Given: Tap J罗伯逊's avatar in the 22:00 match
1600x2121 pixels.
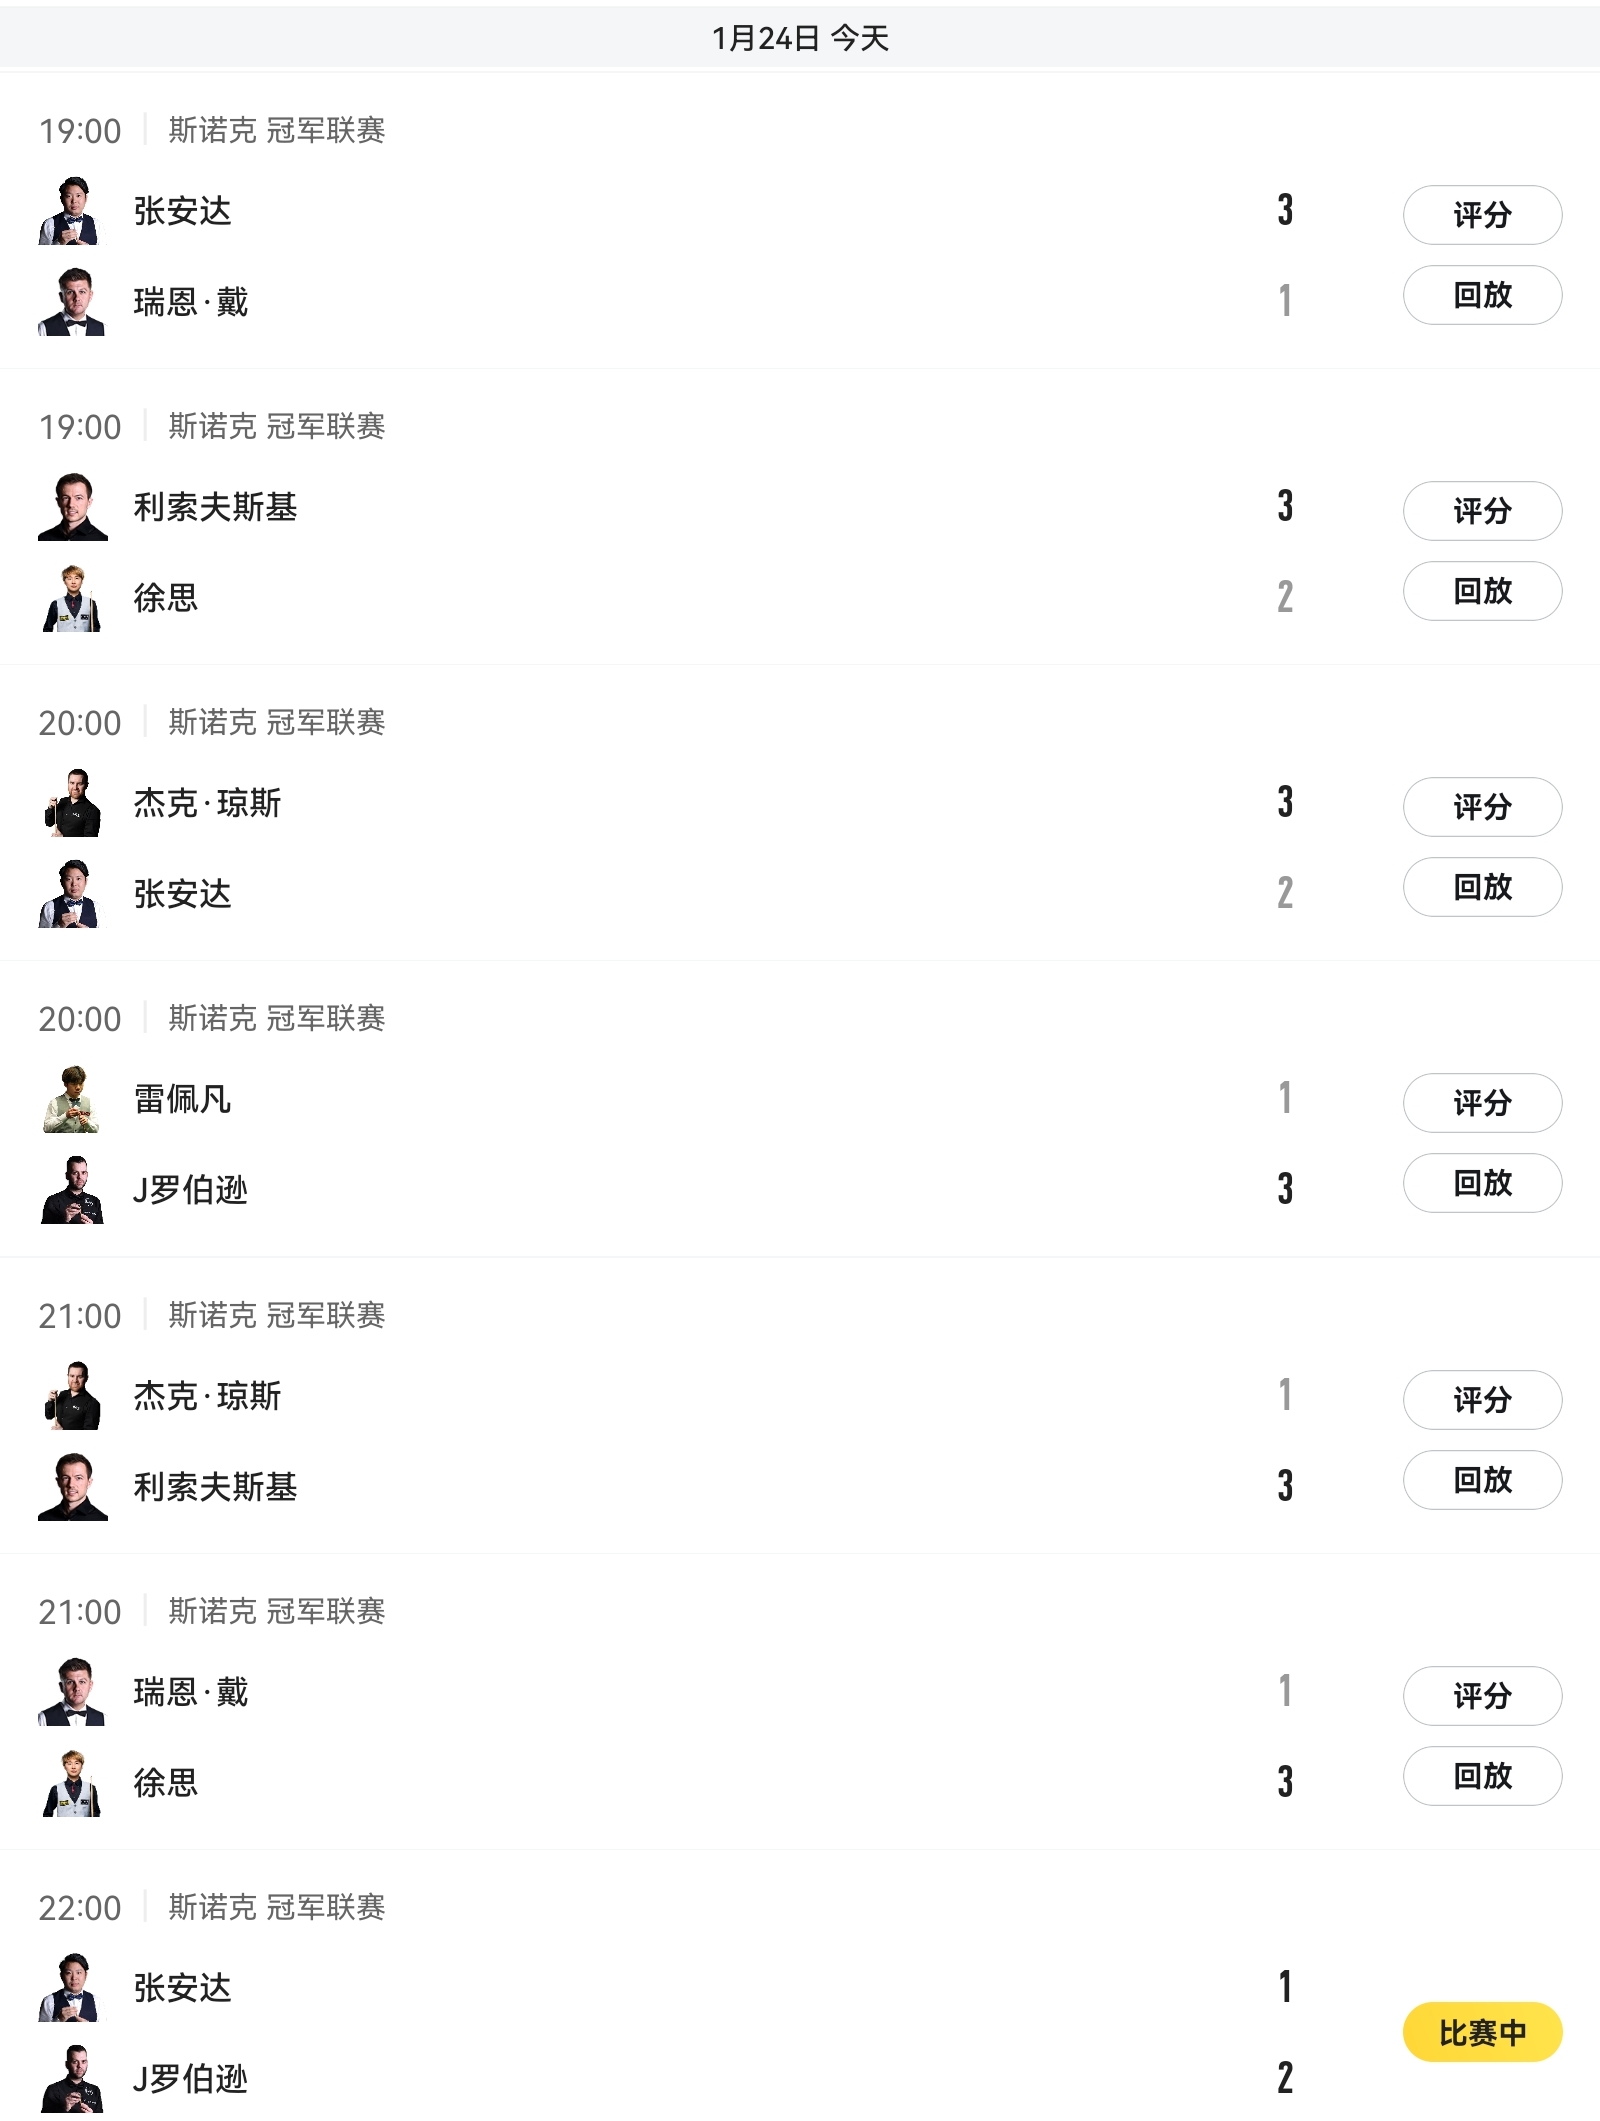Looking at the screenshot, I should click(71, 2078).
